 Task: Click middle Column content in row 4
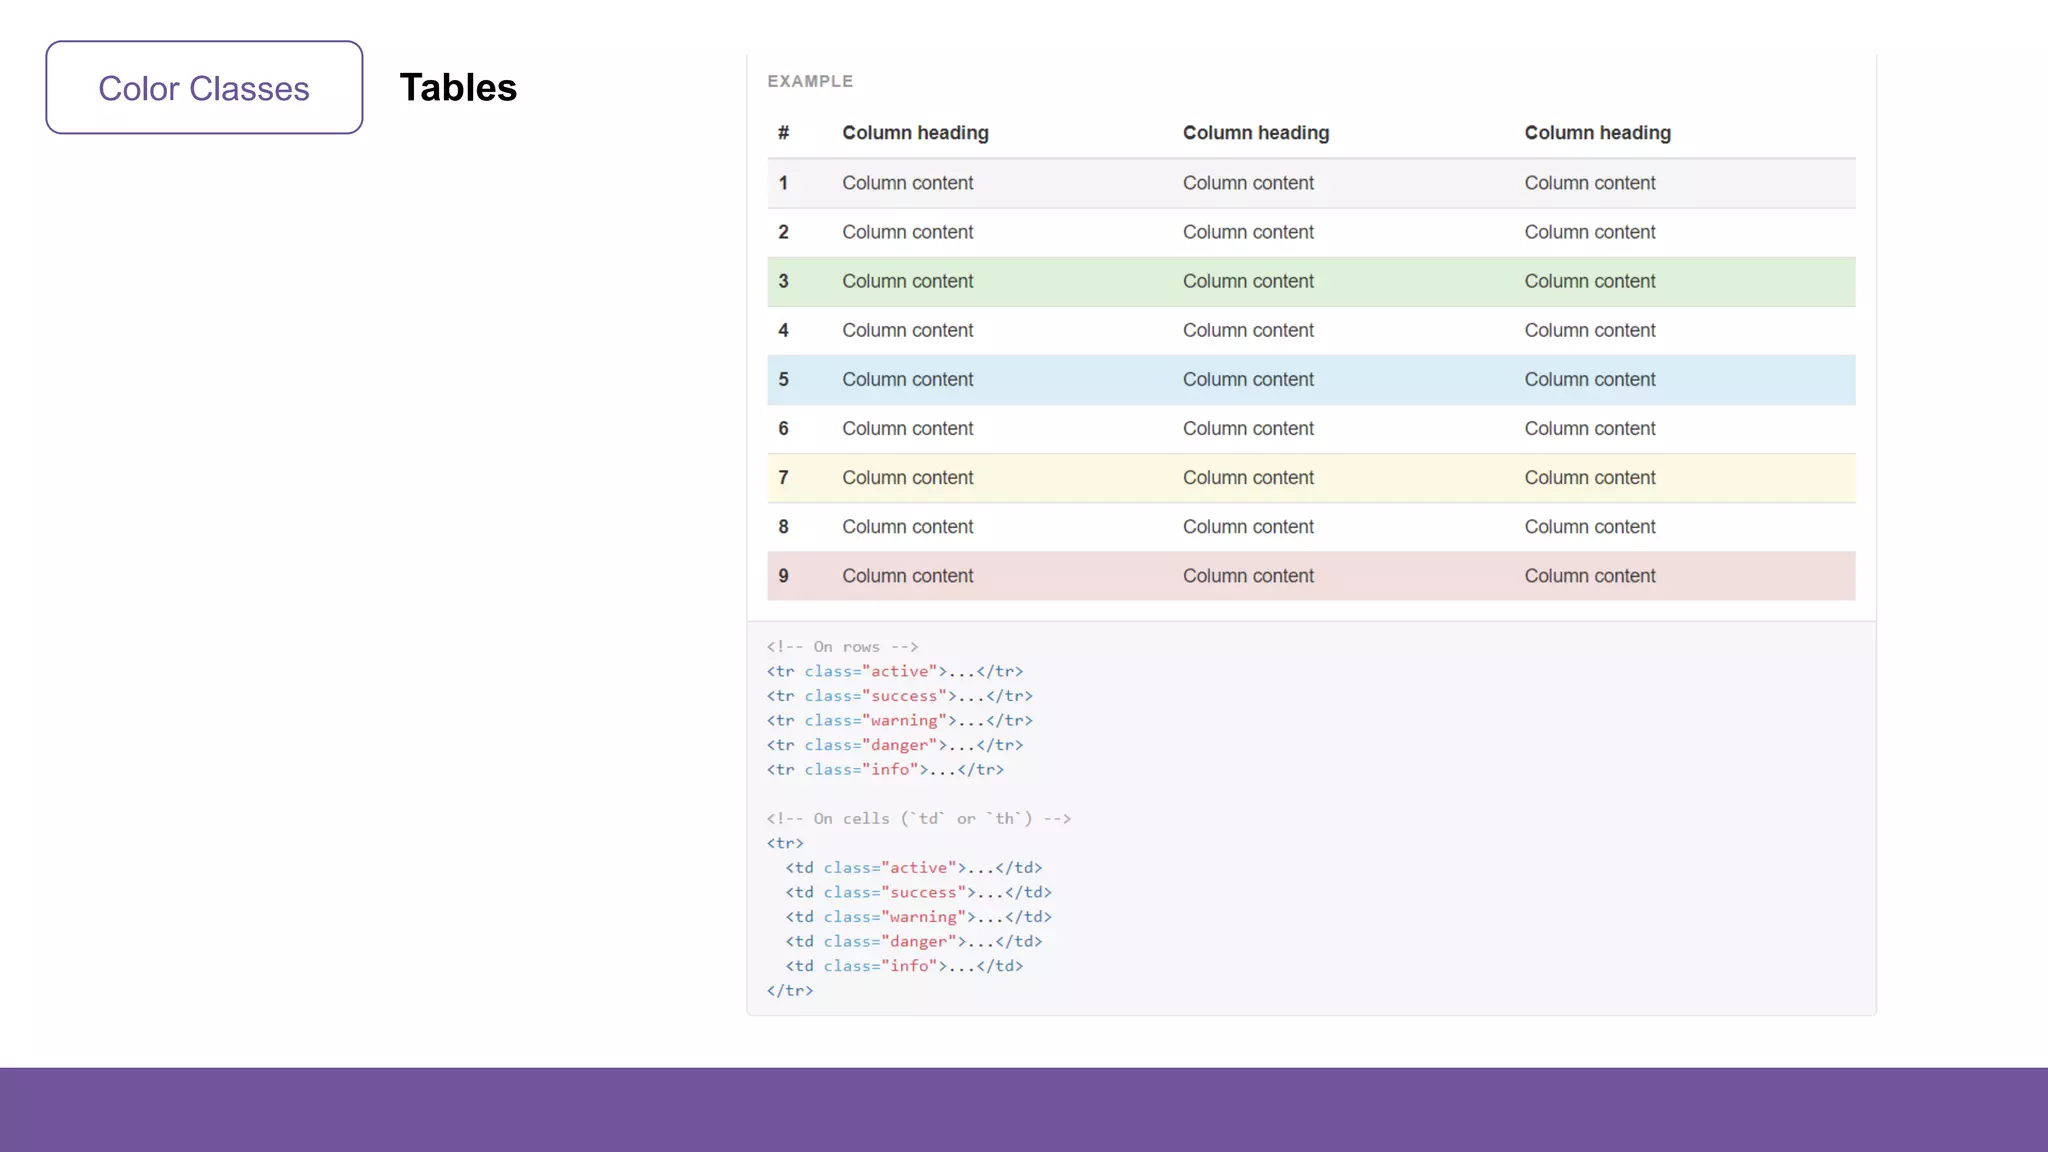pos(1248,330)
